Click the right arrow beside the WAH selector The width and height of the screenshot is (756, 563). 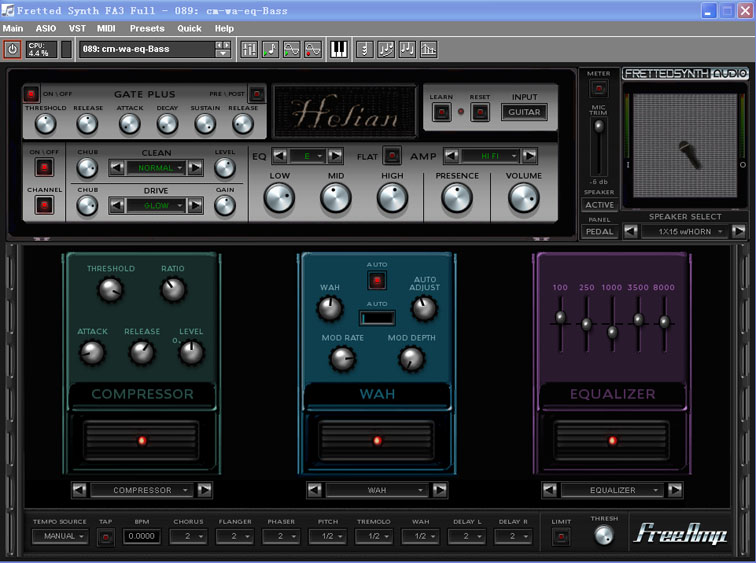pos(440,490)
